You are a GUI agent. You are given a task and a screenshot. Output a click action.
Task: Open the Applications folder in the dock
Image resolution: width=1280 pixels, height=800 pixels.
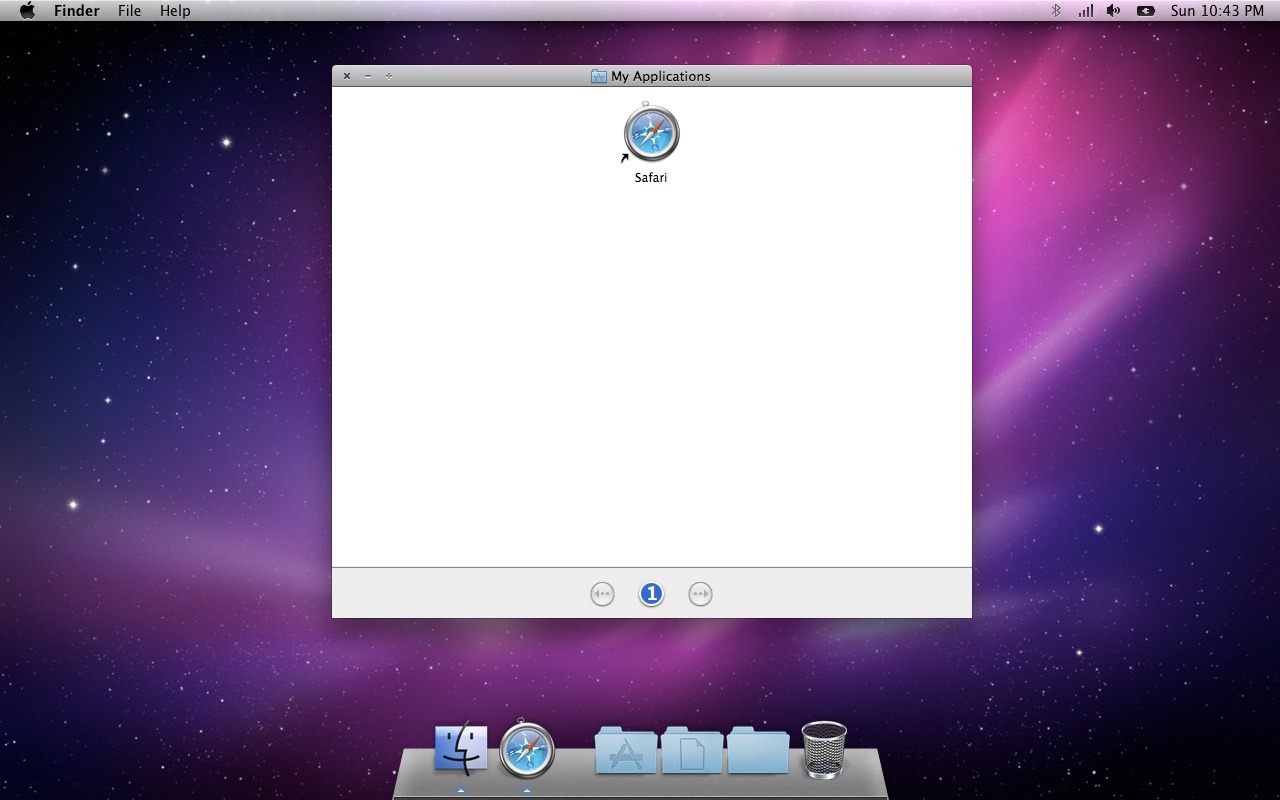click(626, 750)
